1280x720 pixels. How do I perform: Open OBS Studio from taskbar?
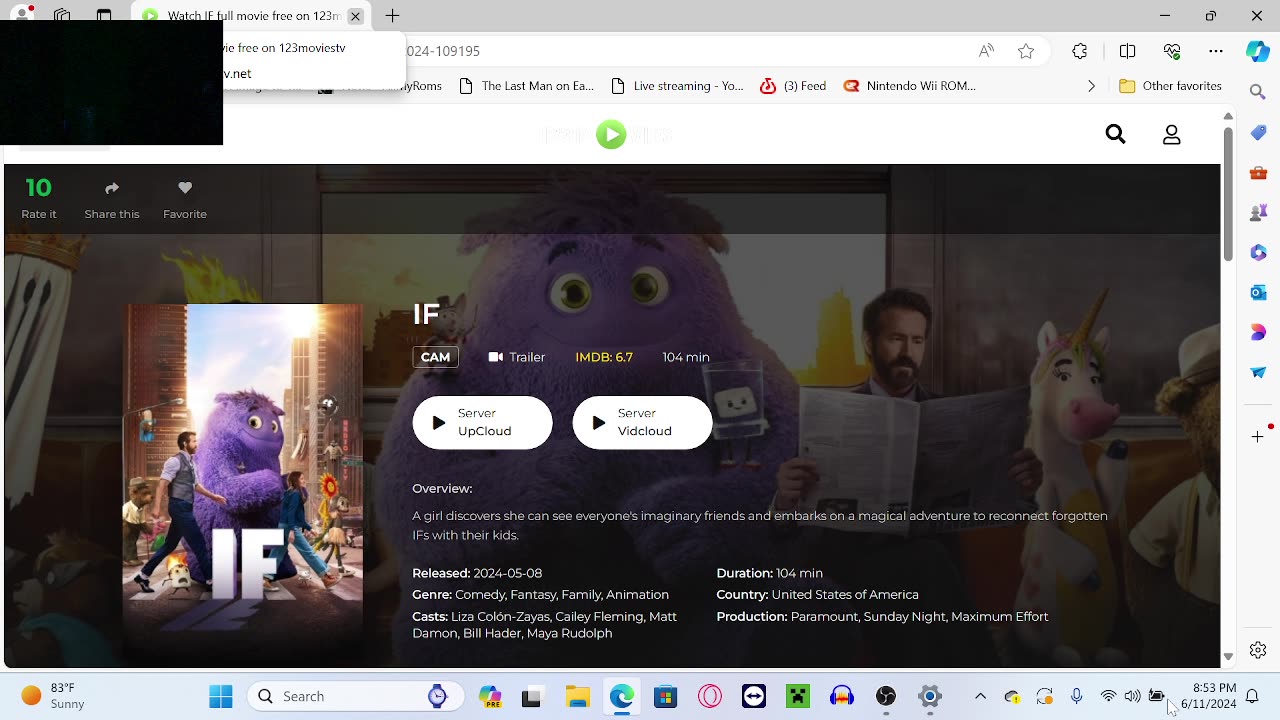click(x=886, y=696)
